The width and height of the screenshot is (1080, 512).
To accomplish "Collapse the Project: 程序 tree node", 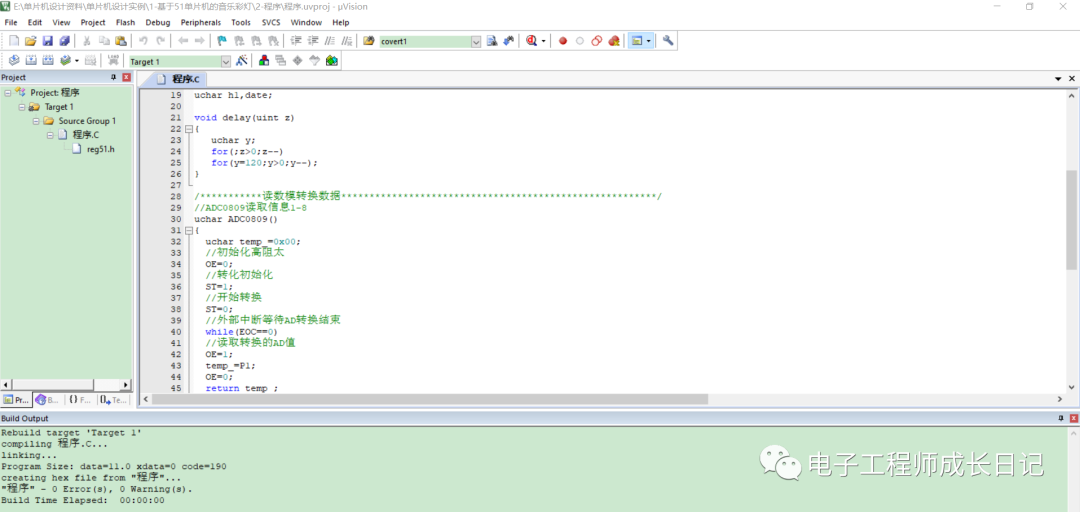I will [x=8, y=92].
